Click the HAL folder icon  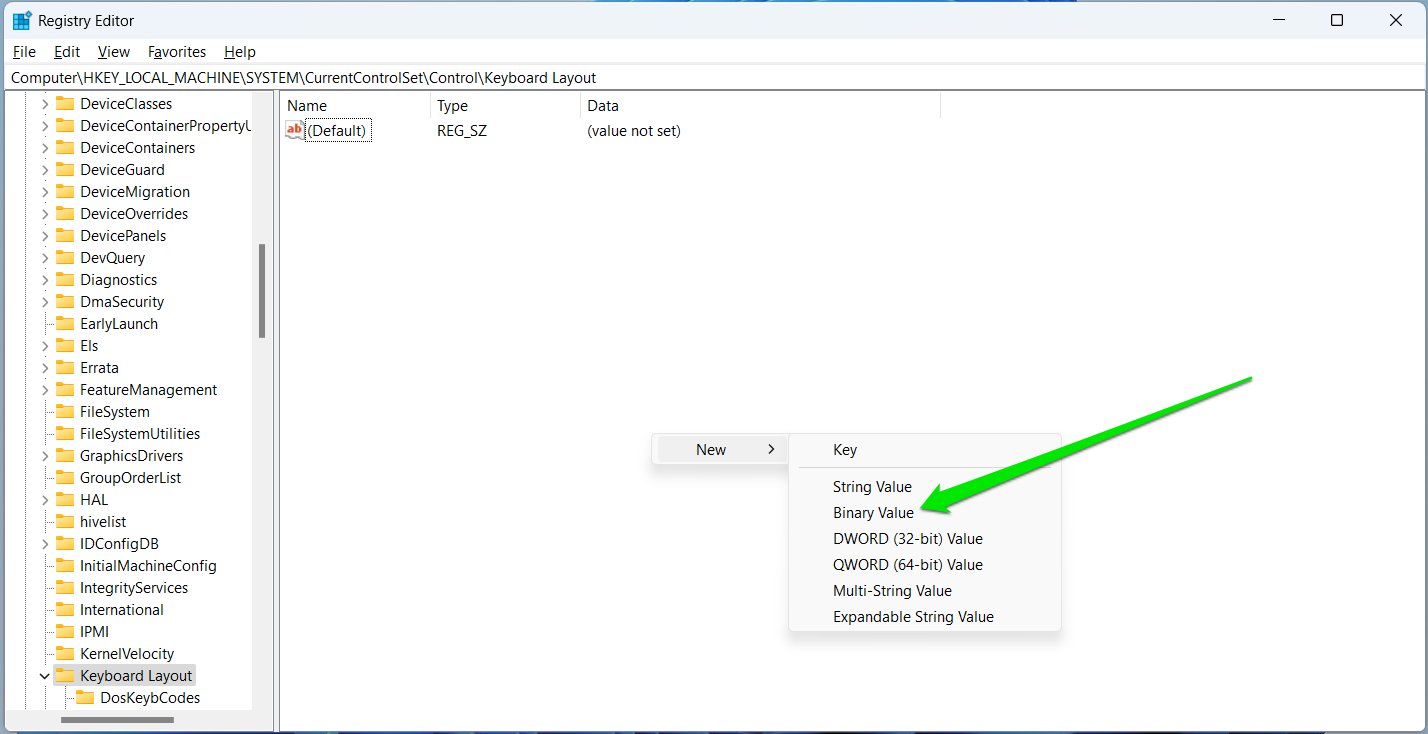[64, 499]
